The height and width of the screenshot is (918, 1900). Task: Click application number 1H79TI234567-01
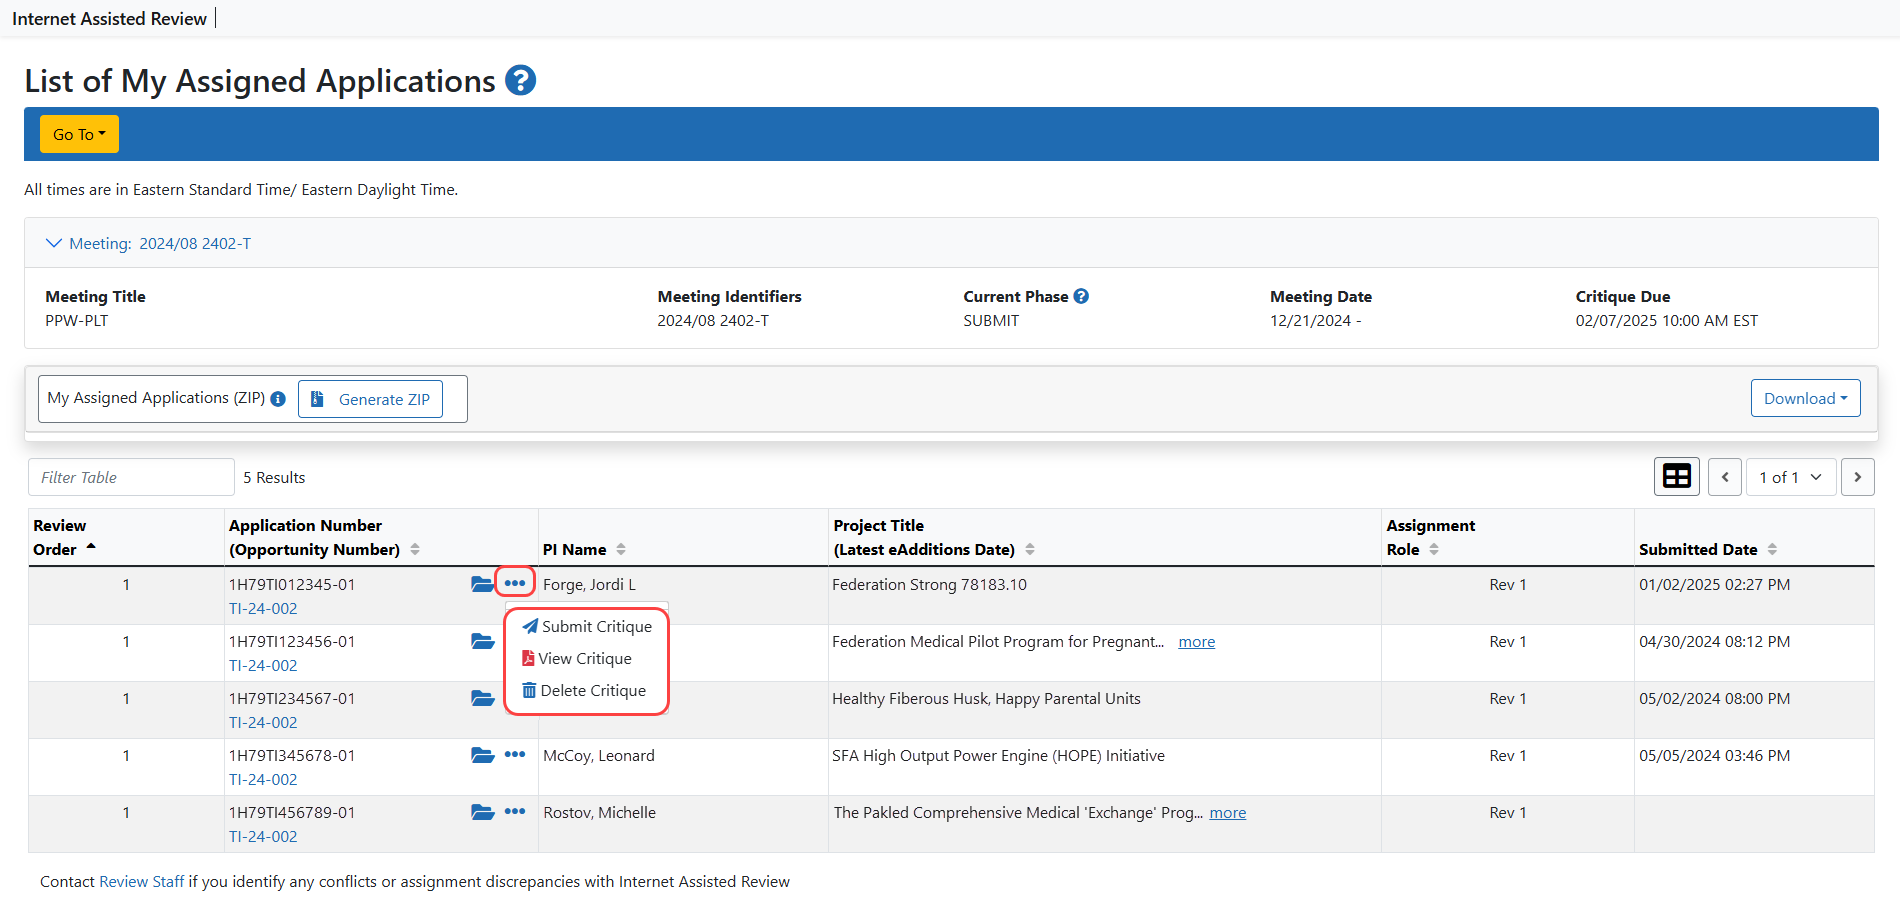[292, 698]
